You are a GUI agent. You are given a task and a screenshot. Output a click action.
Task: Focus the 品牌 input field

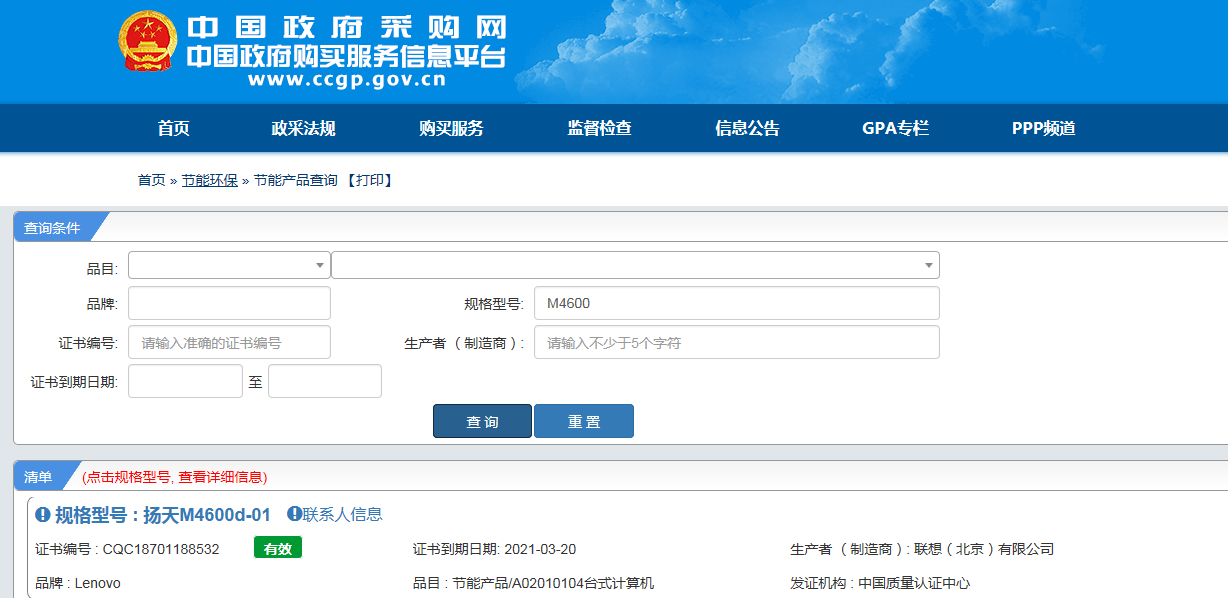pos(229,303)
